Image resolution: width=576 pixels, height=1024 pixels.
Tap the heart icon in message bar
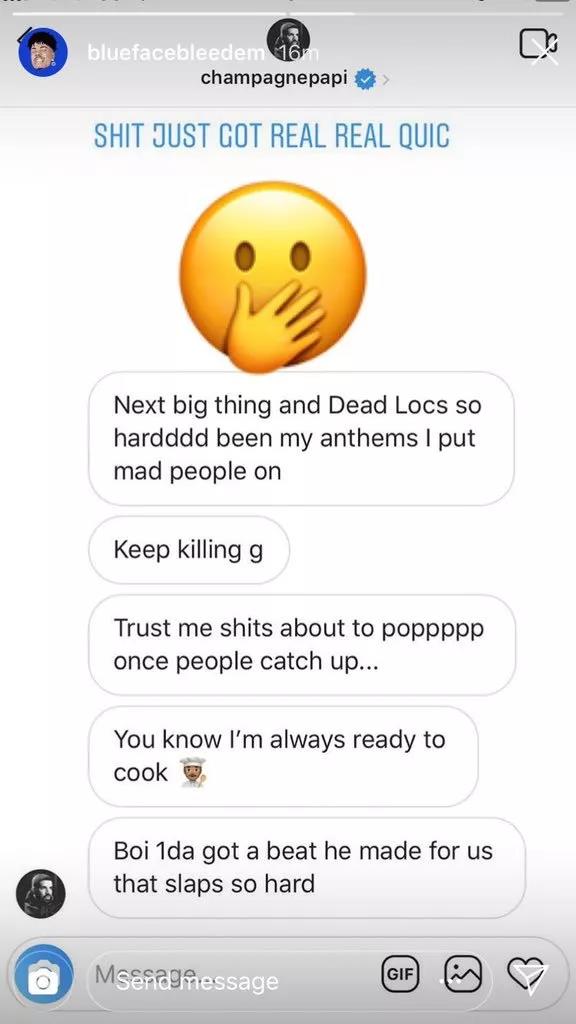coord(526,974)
